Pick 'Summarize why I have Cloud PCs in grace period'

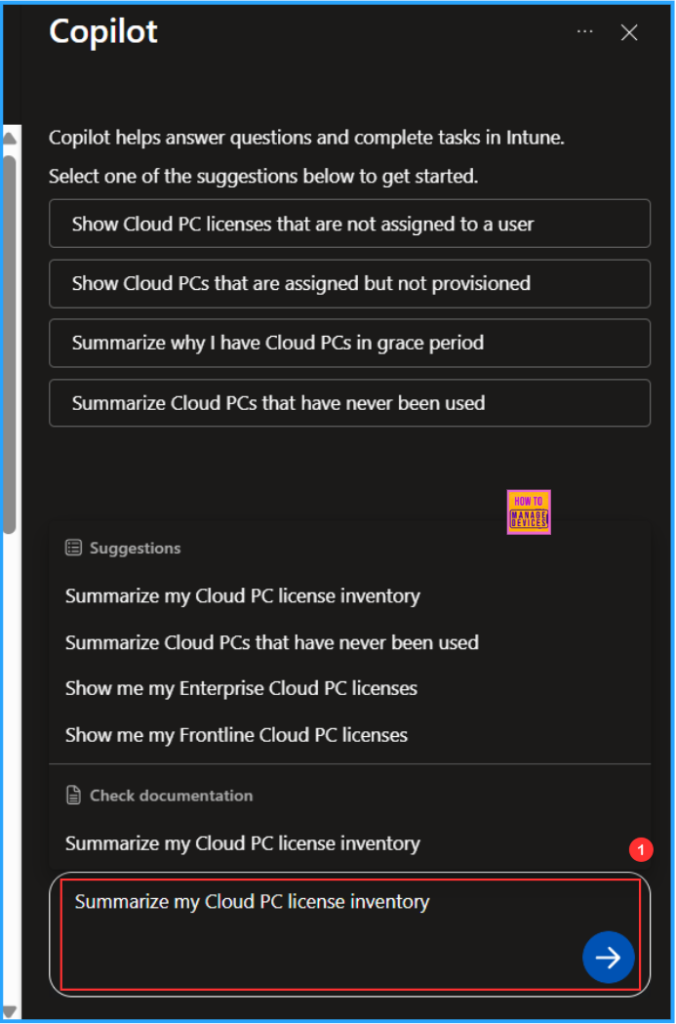coord(349,343)
